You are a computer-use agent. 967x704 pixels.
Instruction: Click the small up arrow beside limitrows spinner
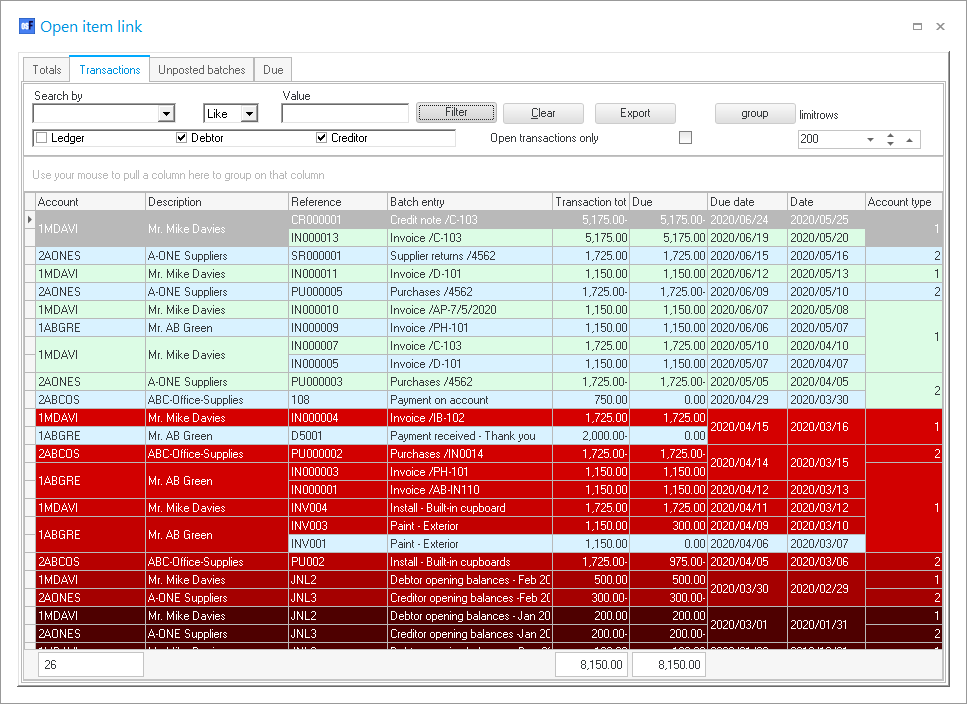tap(909, 139)
